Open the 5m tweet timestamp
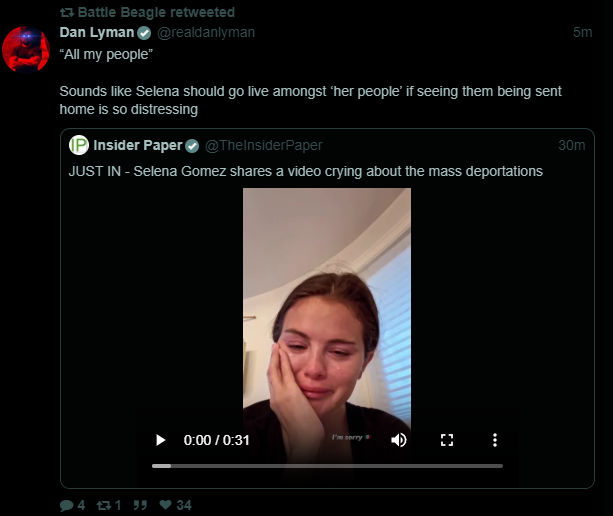Screen dimensions: 613x516 click(583, 32)
